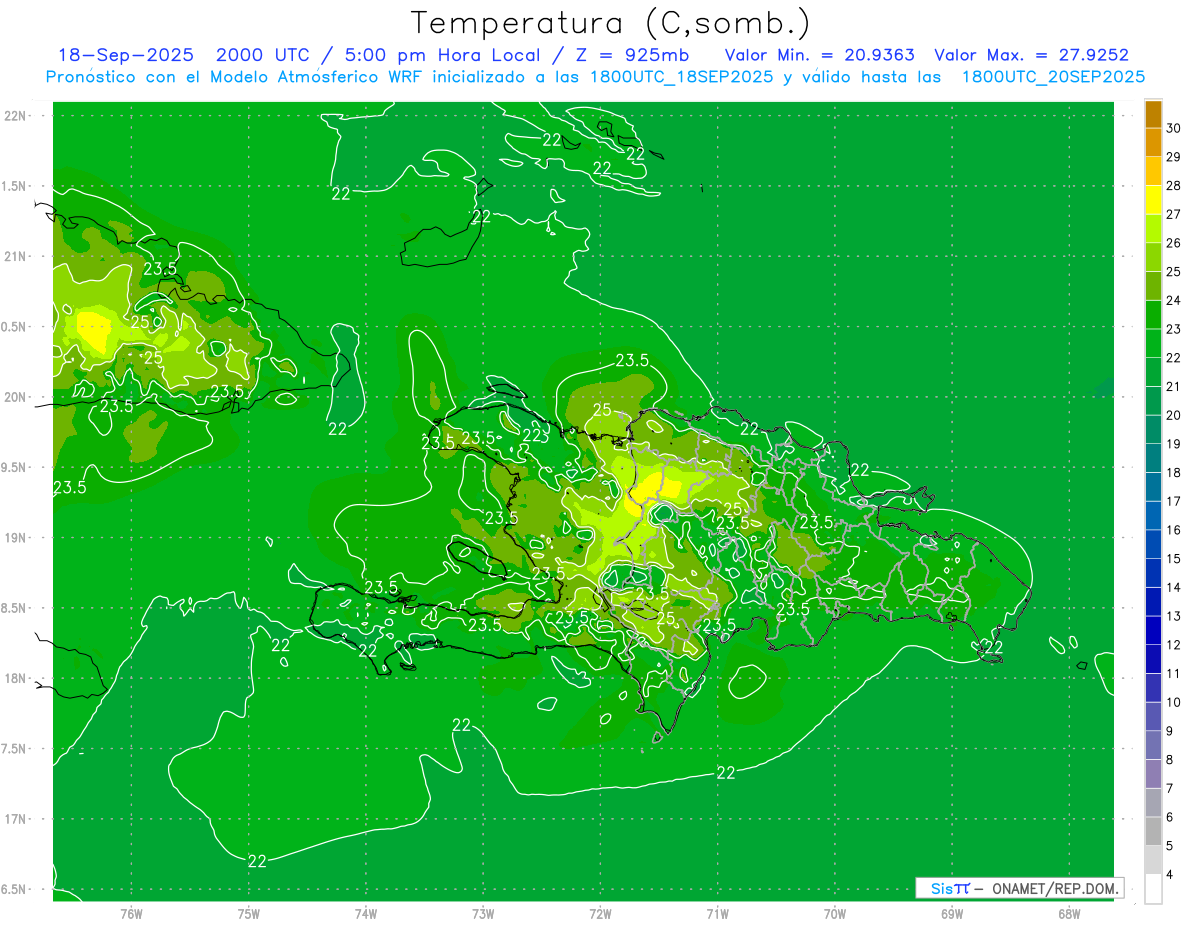Click the "72W" longitude axis label
The width and height of the screenshot is (1200, 927).
click(600, 913)
